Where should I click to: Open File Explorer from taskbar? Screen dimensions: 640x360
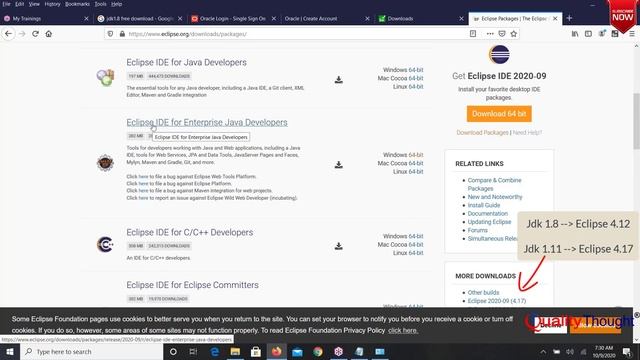point(235,351)
